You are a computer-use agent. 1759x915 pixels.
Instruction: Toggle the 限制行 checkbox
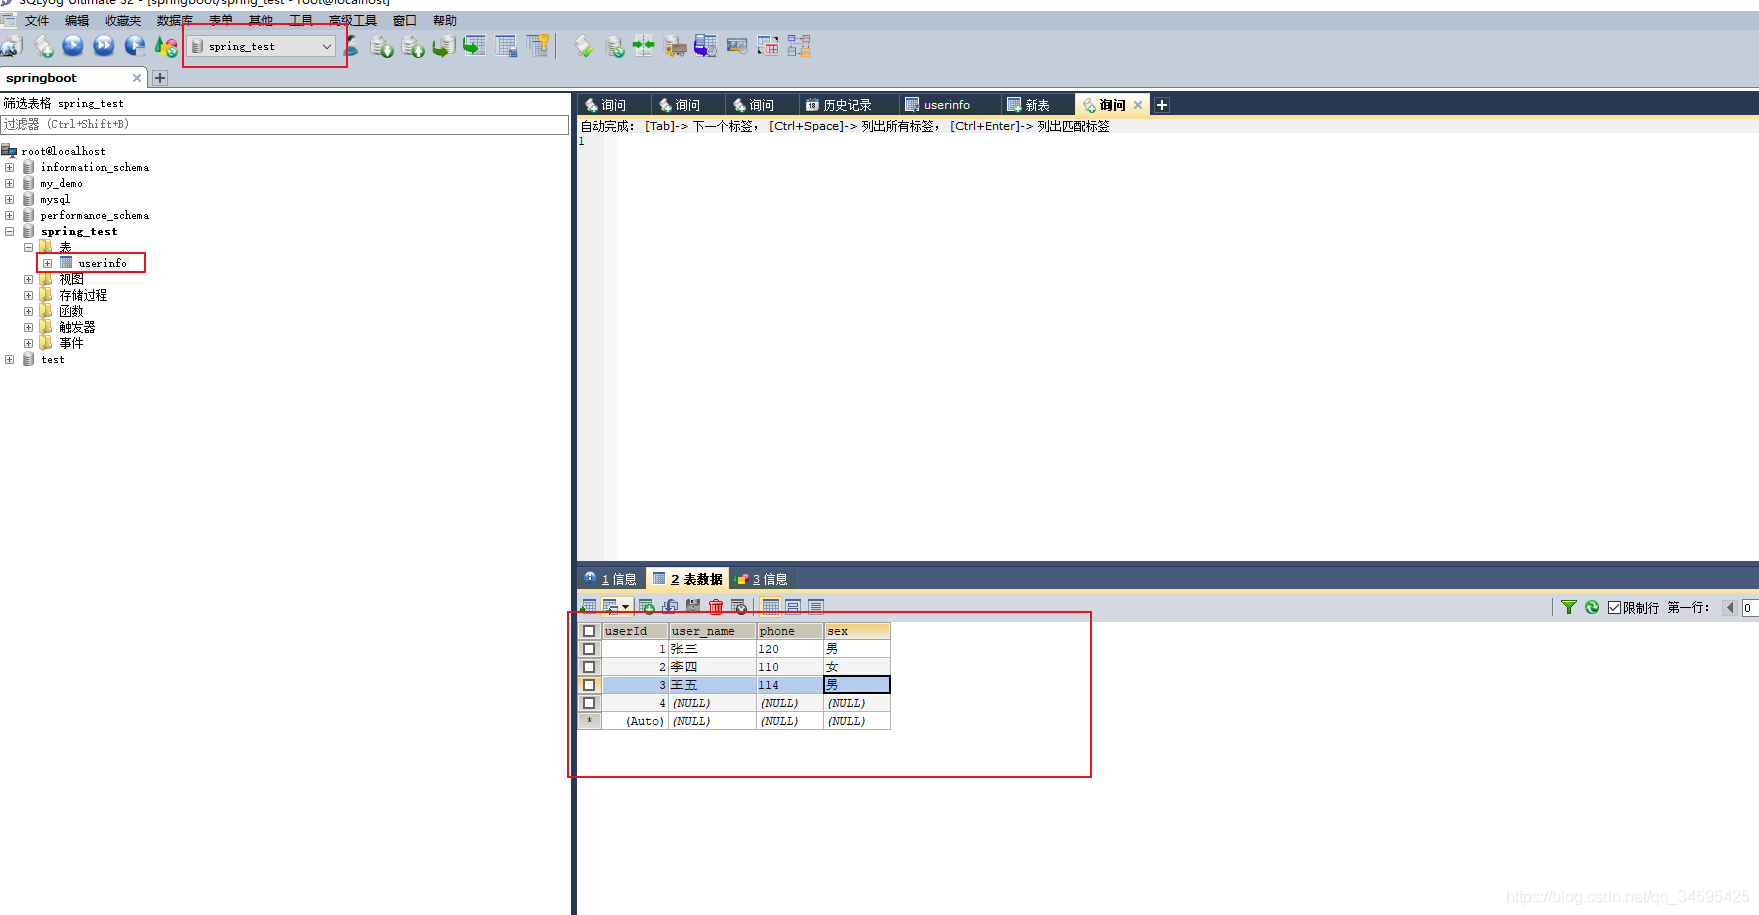point(1614,607)
